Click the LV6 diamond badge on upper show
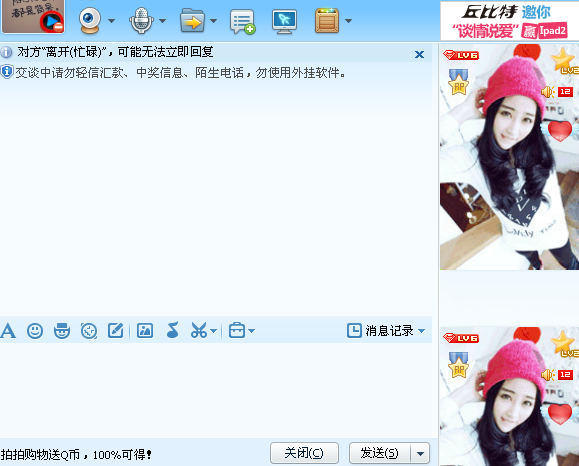Image resolution: width=579 pixels, height=466 pixels. coord(461,55)
